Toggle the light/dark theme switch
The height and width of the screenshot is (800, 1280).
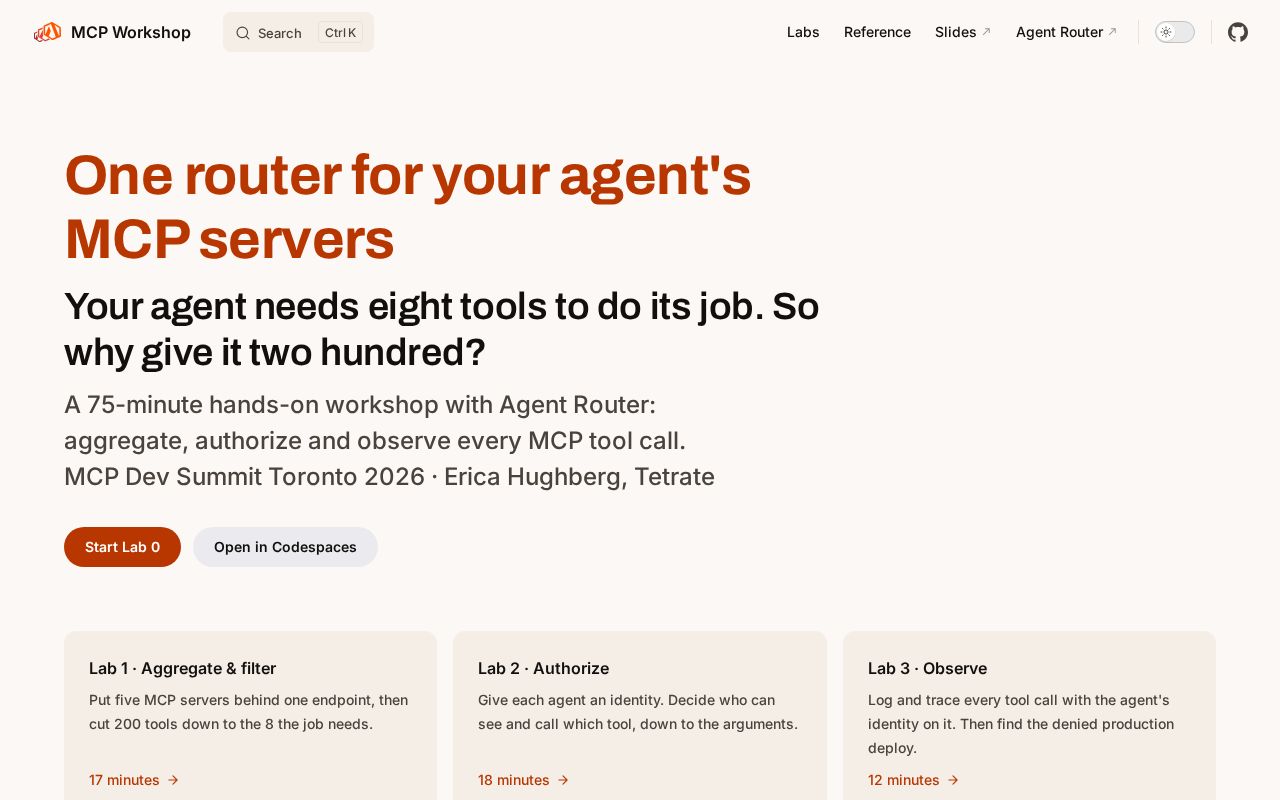pyautogui.click(x=1175, y=32)
